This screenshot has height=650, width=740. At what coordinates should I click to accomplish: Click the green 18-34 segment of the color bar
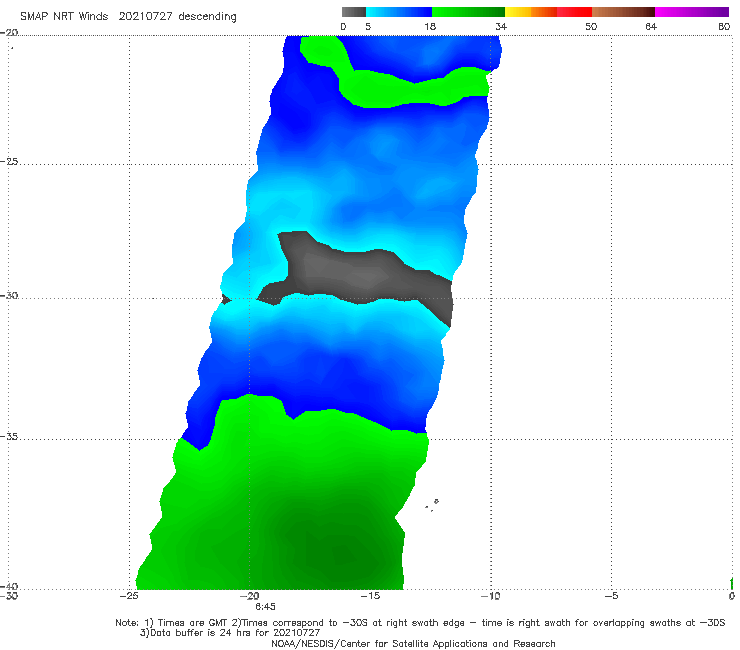[468, 12]
